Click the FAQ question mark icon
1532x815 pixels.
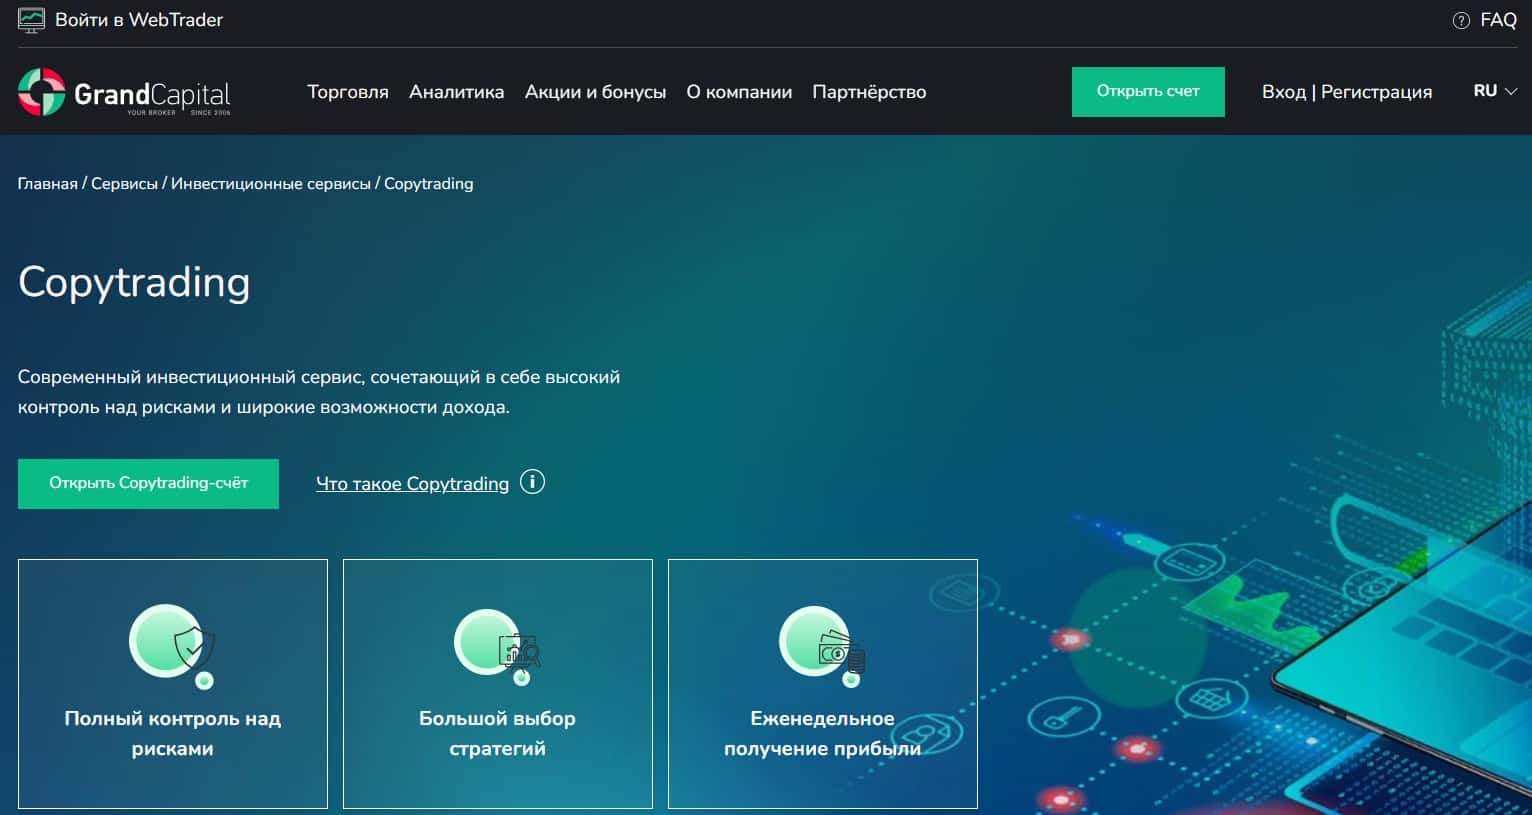coord(1461,20)
